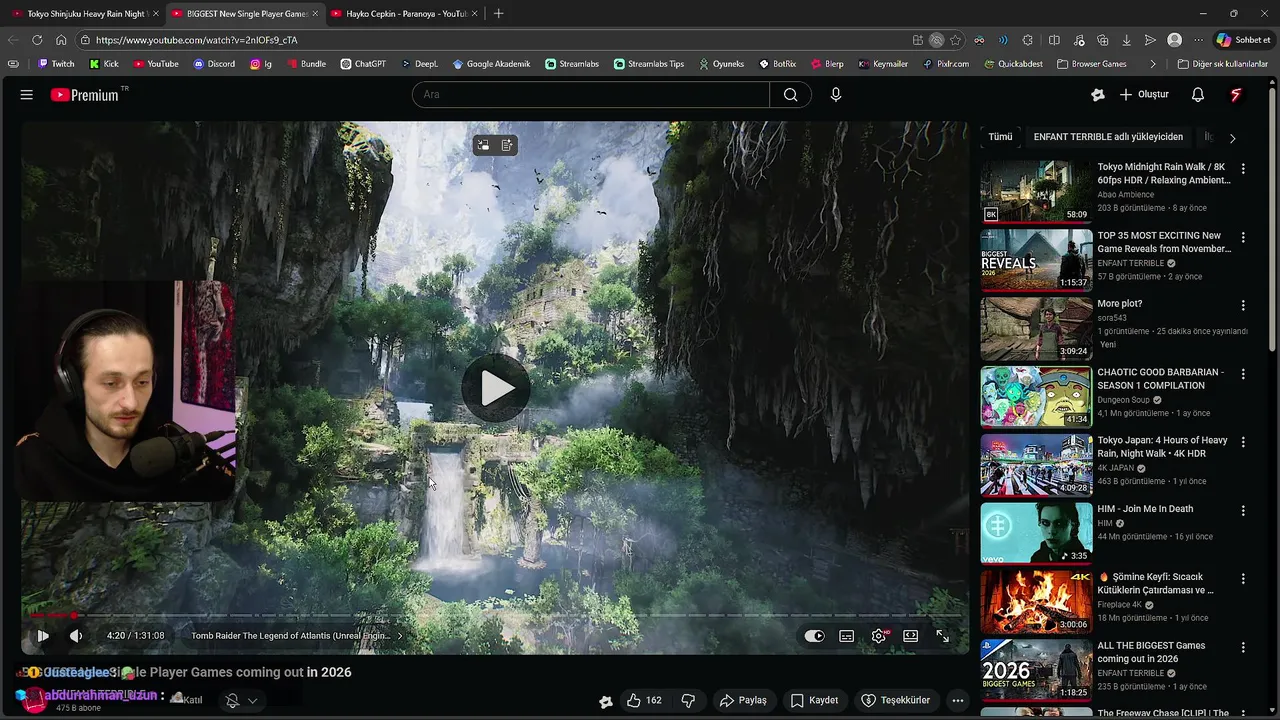Open Tokyo Japan: 4 Hours of Heavy Rain
1280x720 pixels.
[x=1162, y=447]
